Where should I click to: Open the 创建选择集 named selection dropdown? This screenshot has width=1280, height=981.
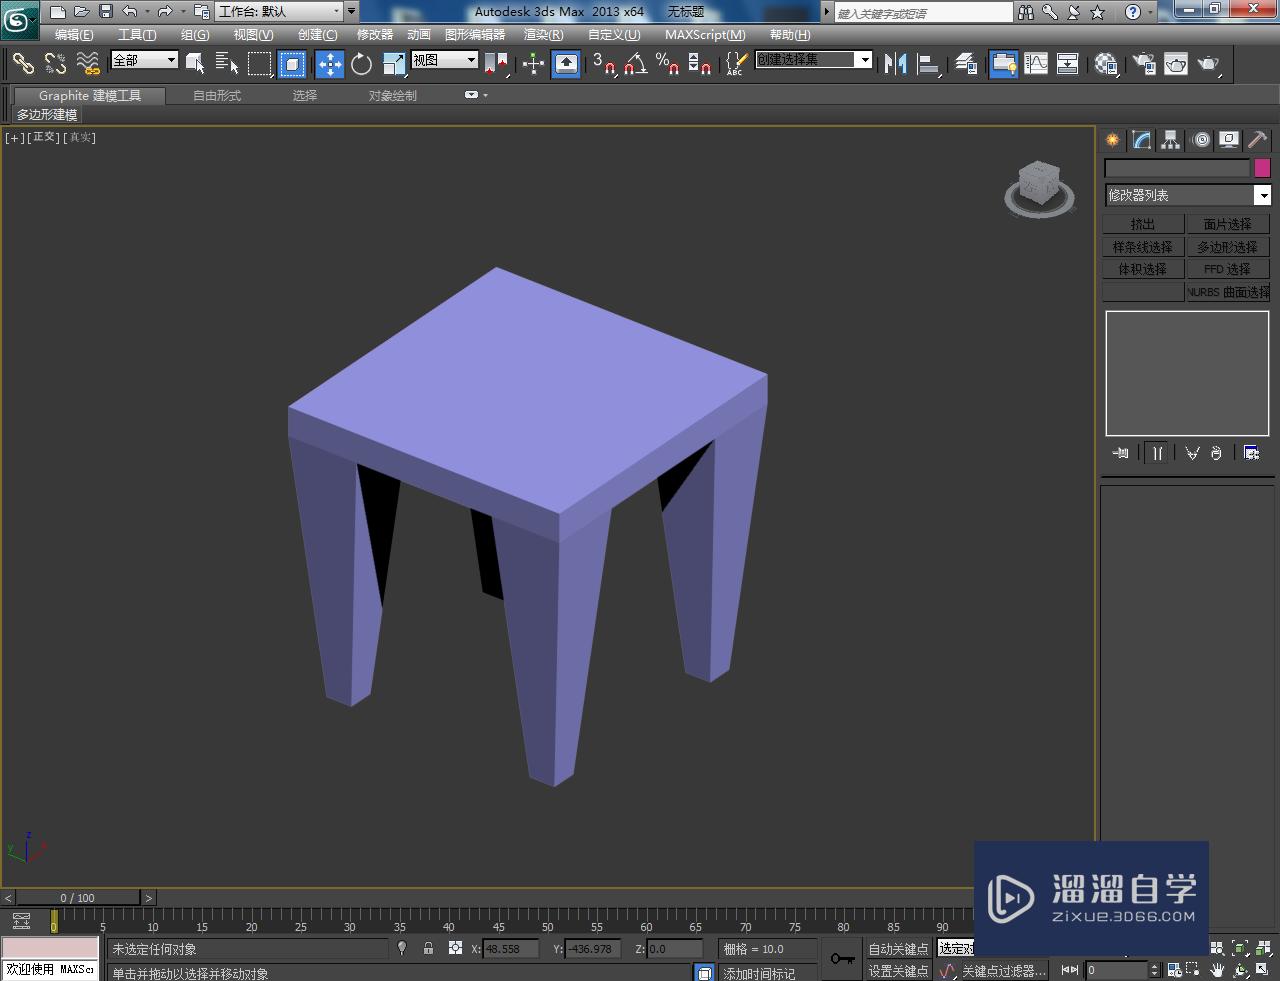pyautogui.click(x=813, y=60)
